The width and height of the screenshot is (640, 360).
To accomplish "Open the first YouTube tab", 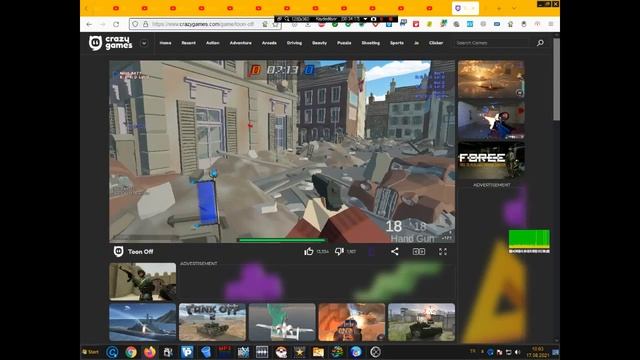I will click(116, 8).
